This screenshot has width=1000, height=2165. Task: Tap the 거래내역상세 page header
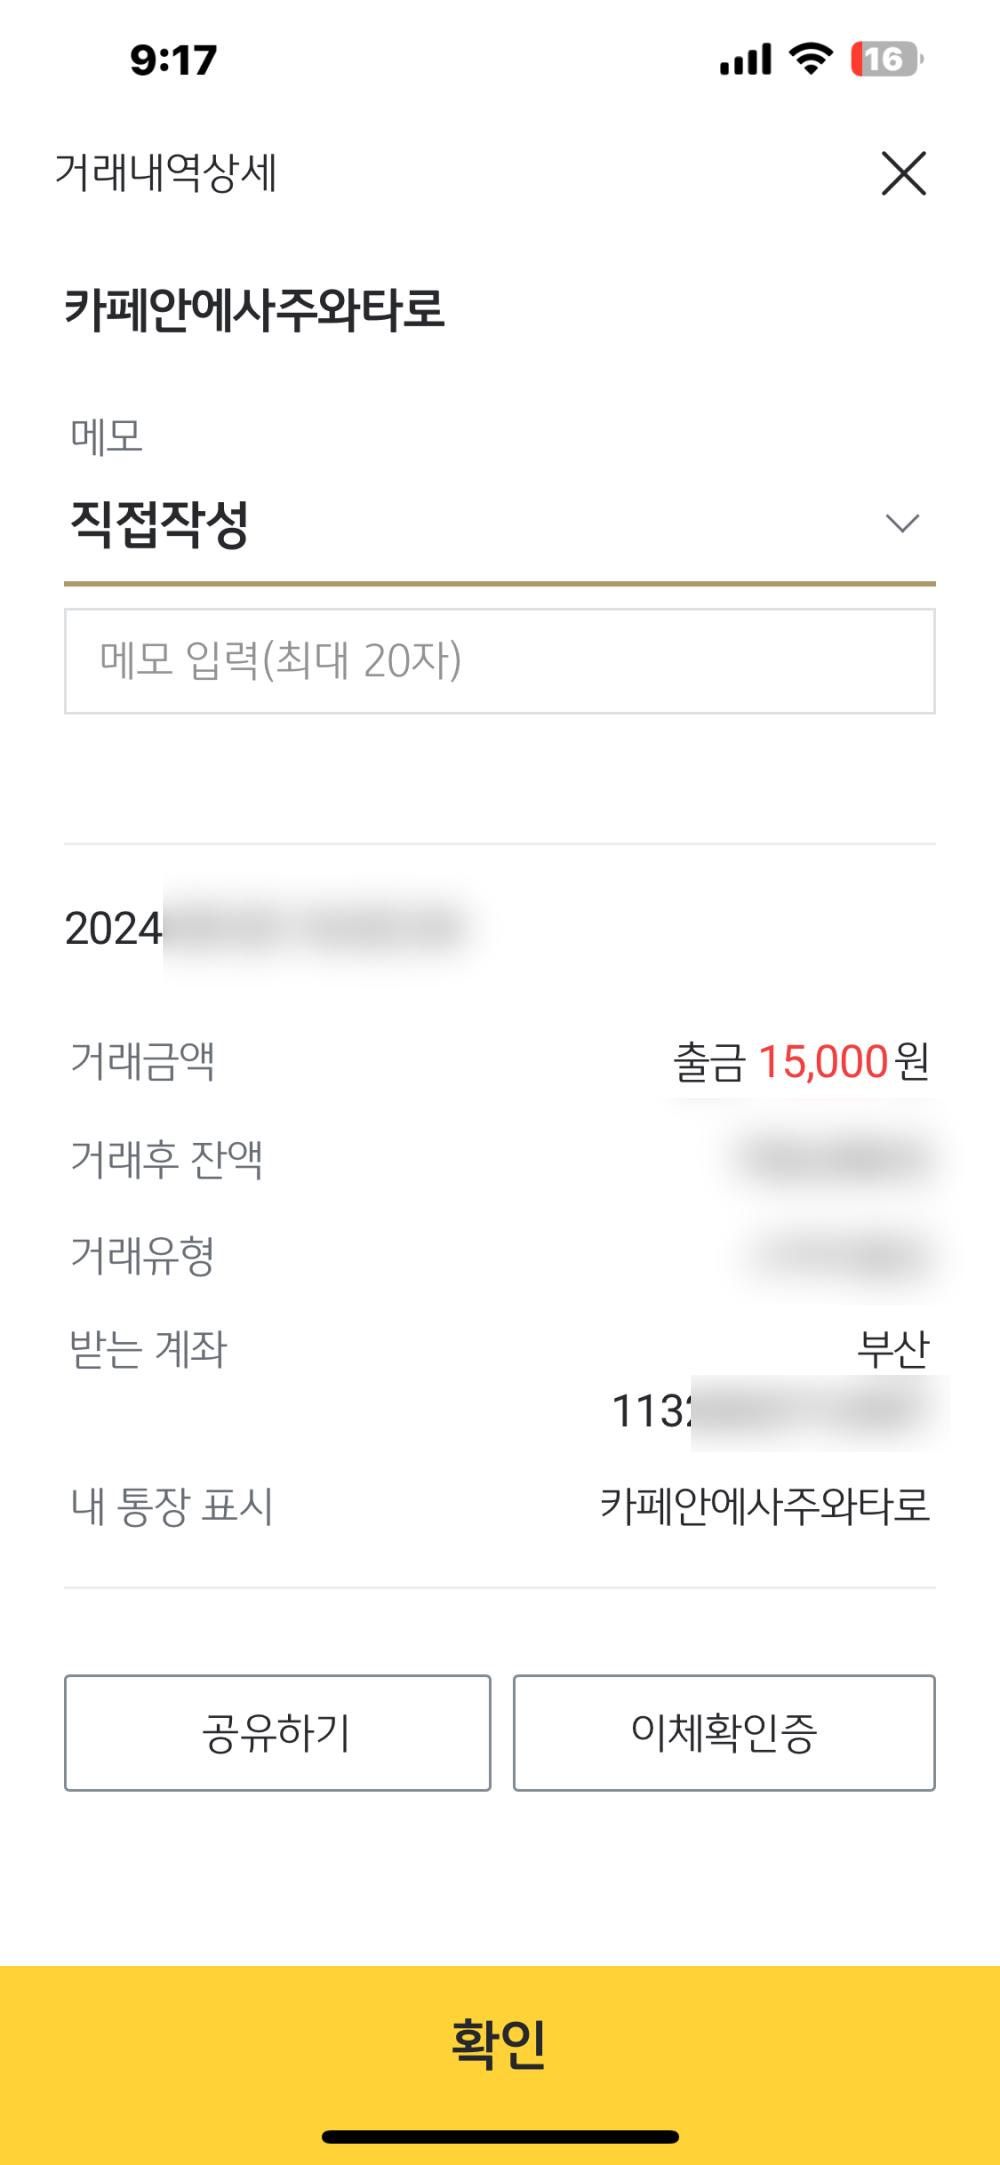(x=166, y=173)
